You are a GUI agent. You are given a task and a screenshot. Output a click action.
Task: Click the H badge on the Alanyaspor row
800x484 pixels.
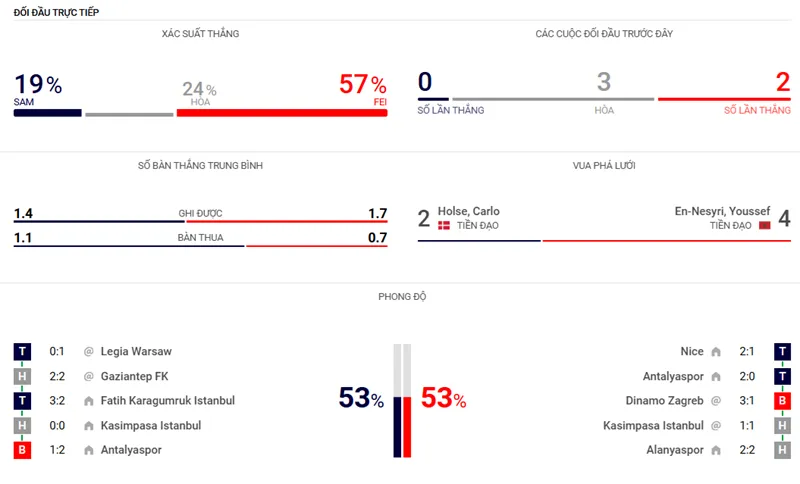[x=782, y=450]
